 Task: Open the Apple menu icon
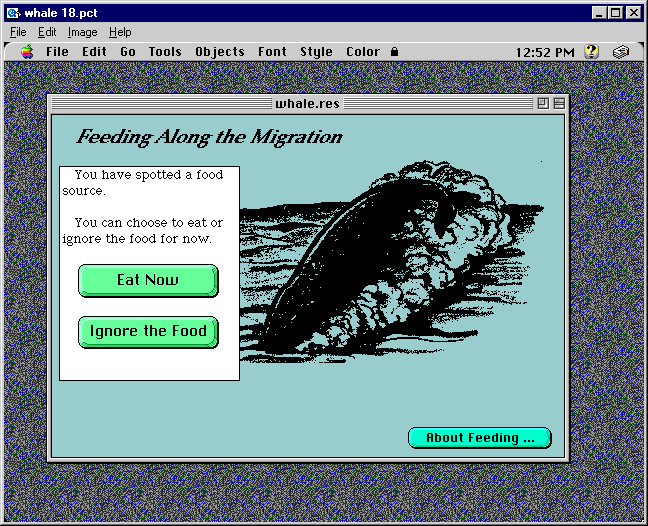click(x=27, y=52)
